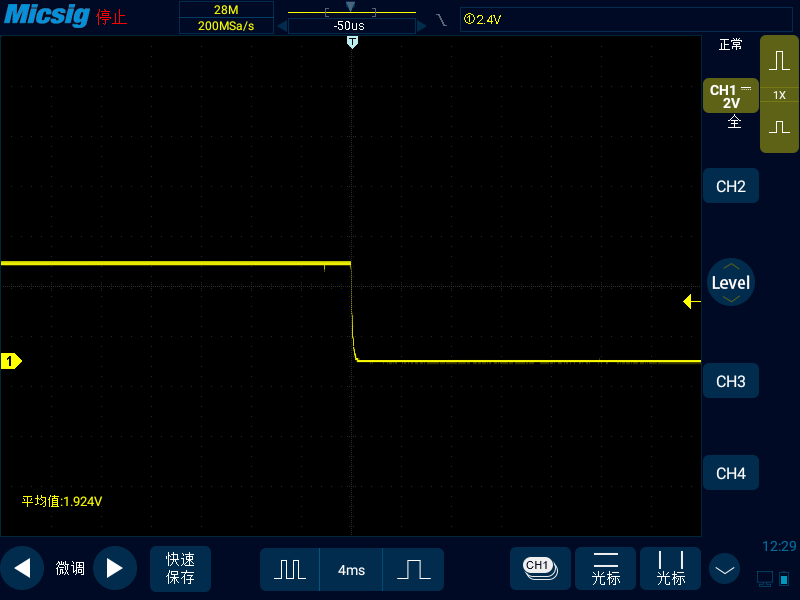Screen dimensions: 800x600
Task: Tap the falling edge trigger icon
Action: click(x=442, y=20)
